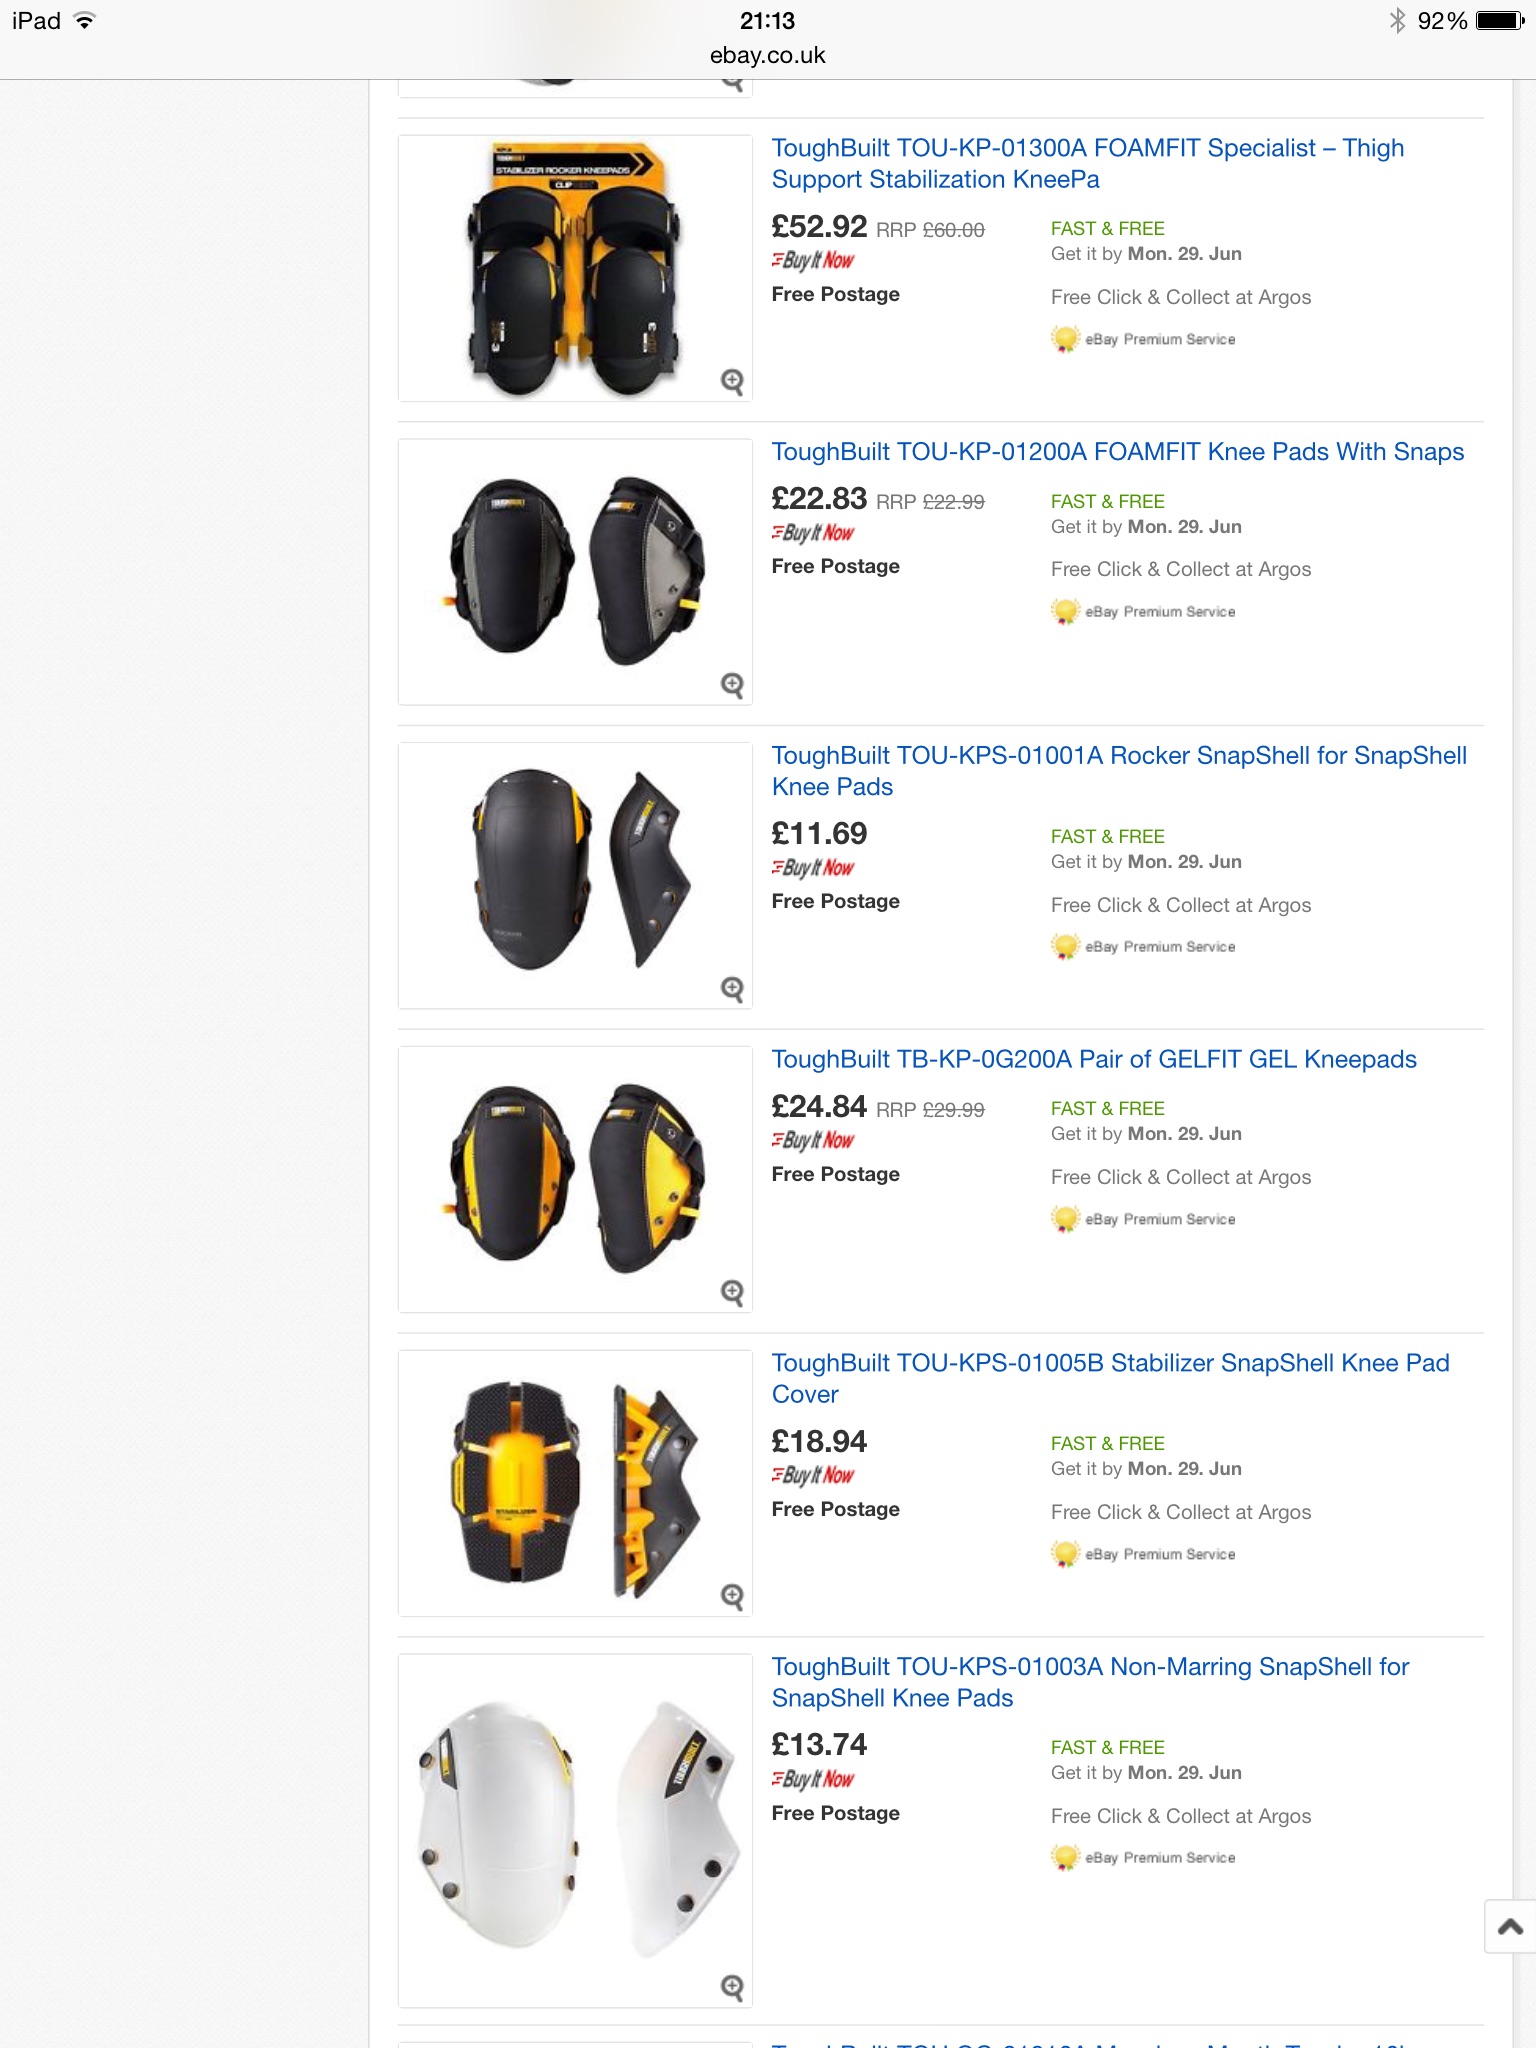
Task: Tap the ebay.co.uk address bar
Action: tap(768, 55)
